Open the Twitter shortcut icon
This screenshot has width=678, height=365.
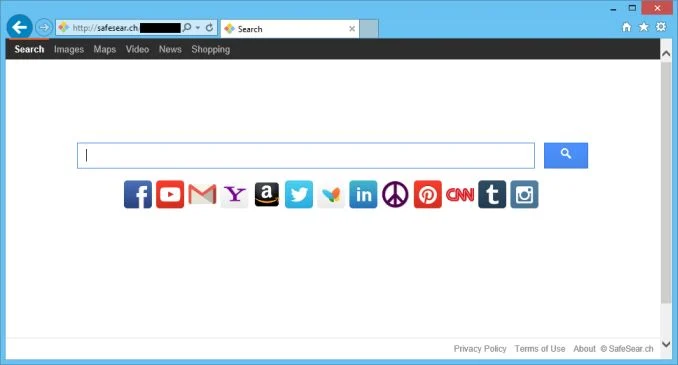tap(299, 195)
